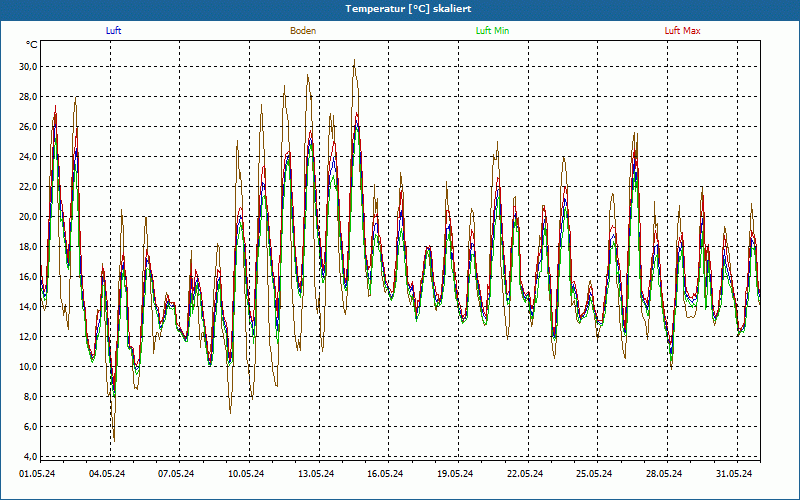Image resolution: width=800 pixels, height=500 pixels.
Task: Click the date label 19.05.24
Action: tap(455, 474)
